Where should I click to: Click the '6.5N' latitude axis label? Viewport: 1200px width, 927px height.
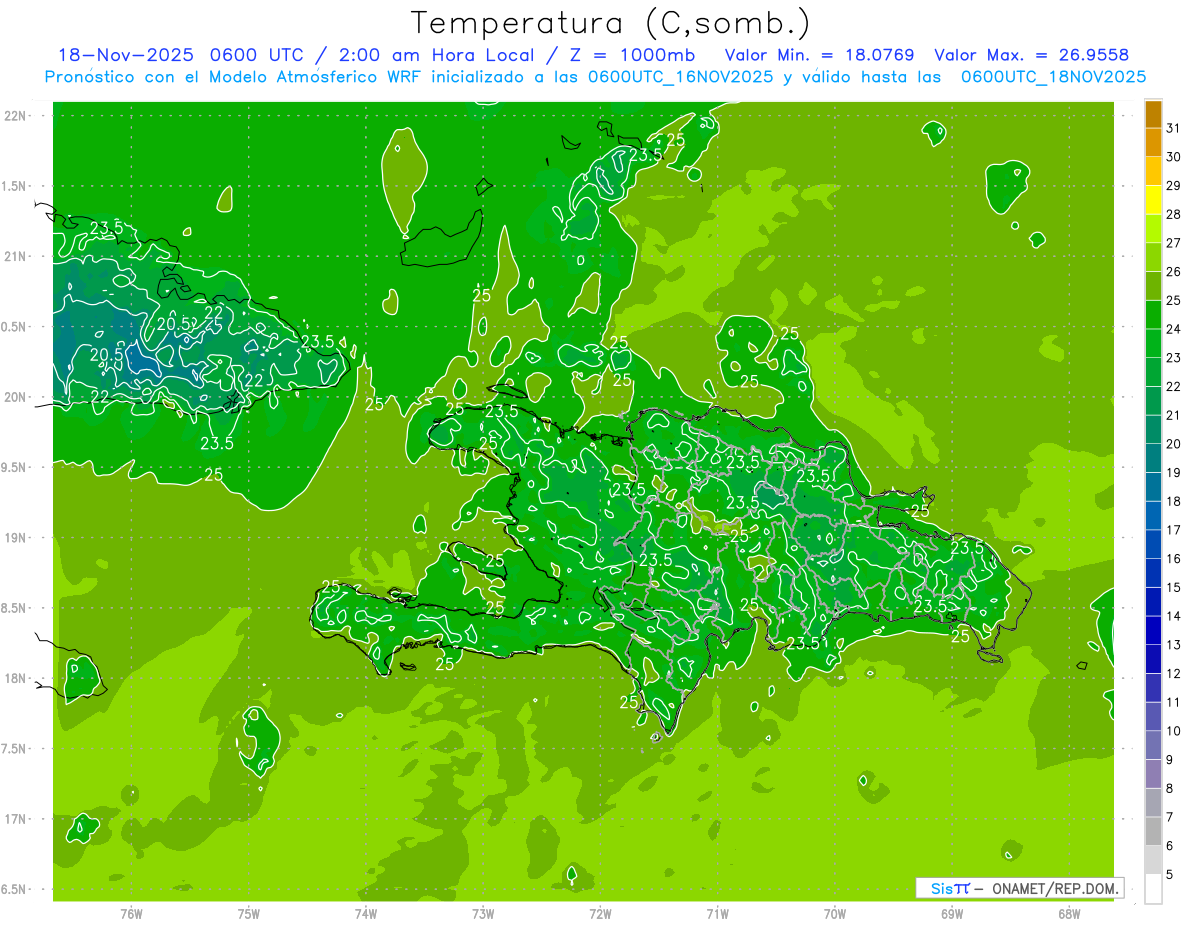tap(15, 889)
